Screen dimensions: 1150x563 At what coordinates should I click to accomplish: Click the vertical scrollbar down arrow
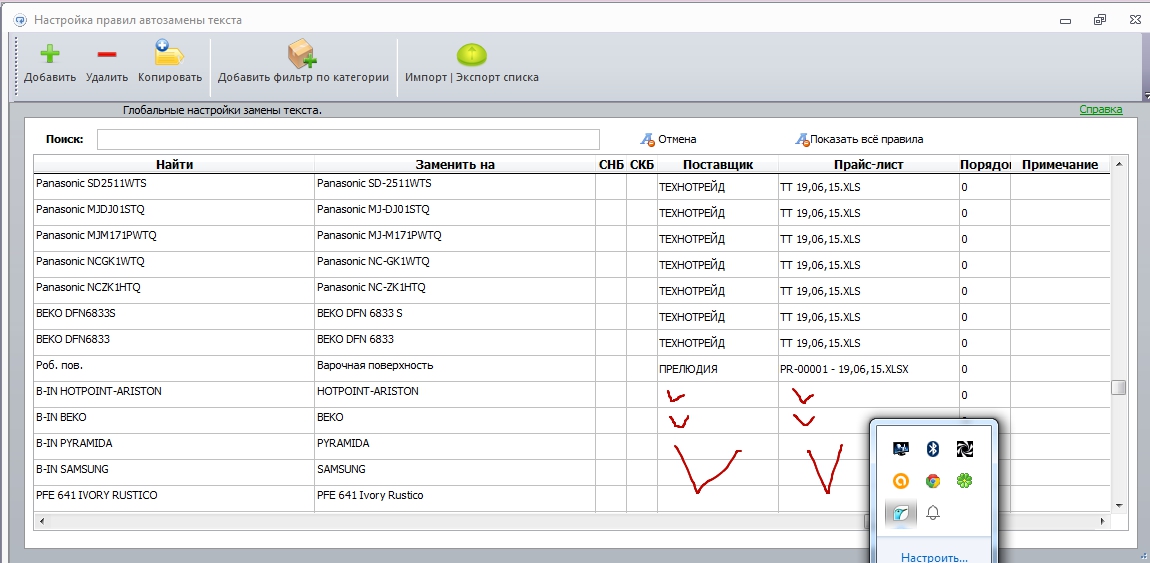(x=1118, y=505)
